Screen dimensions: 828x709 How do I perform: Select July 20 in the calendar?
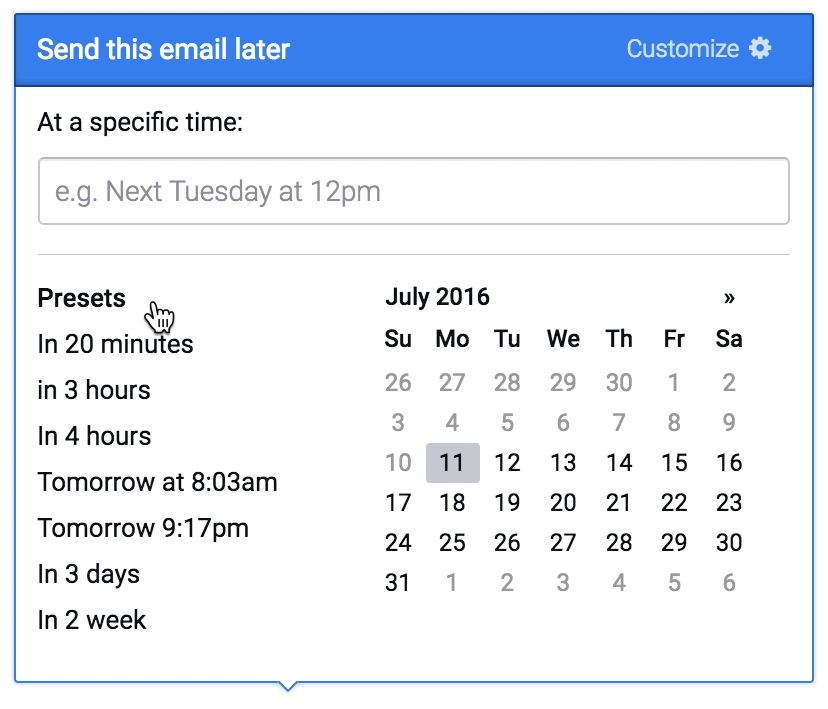pyautogui.click(x=563, y=503)
